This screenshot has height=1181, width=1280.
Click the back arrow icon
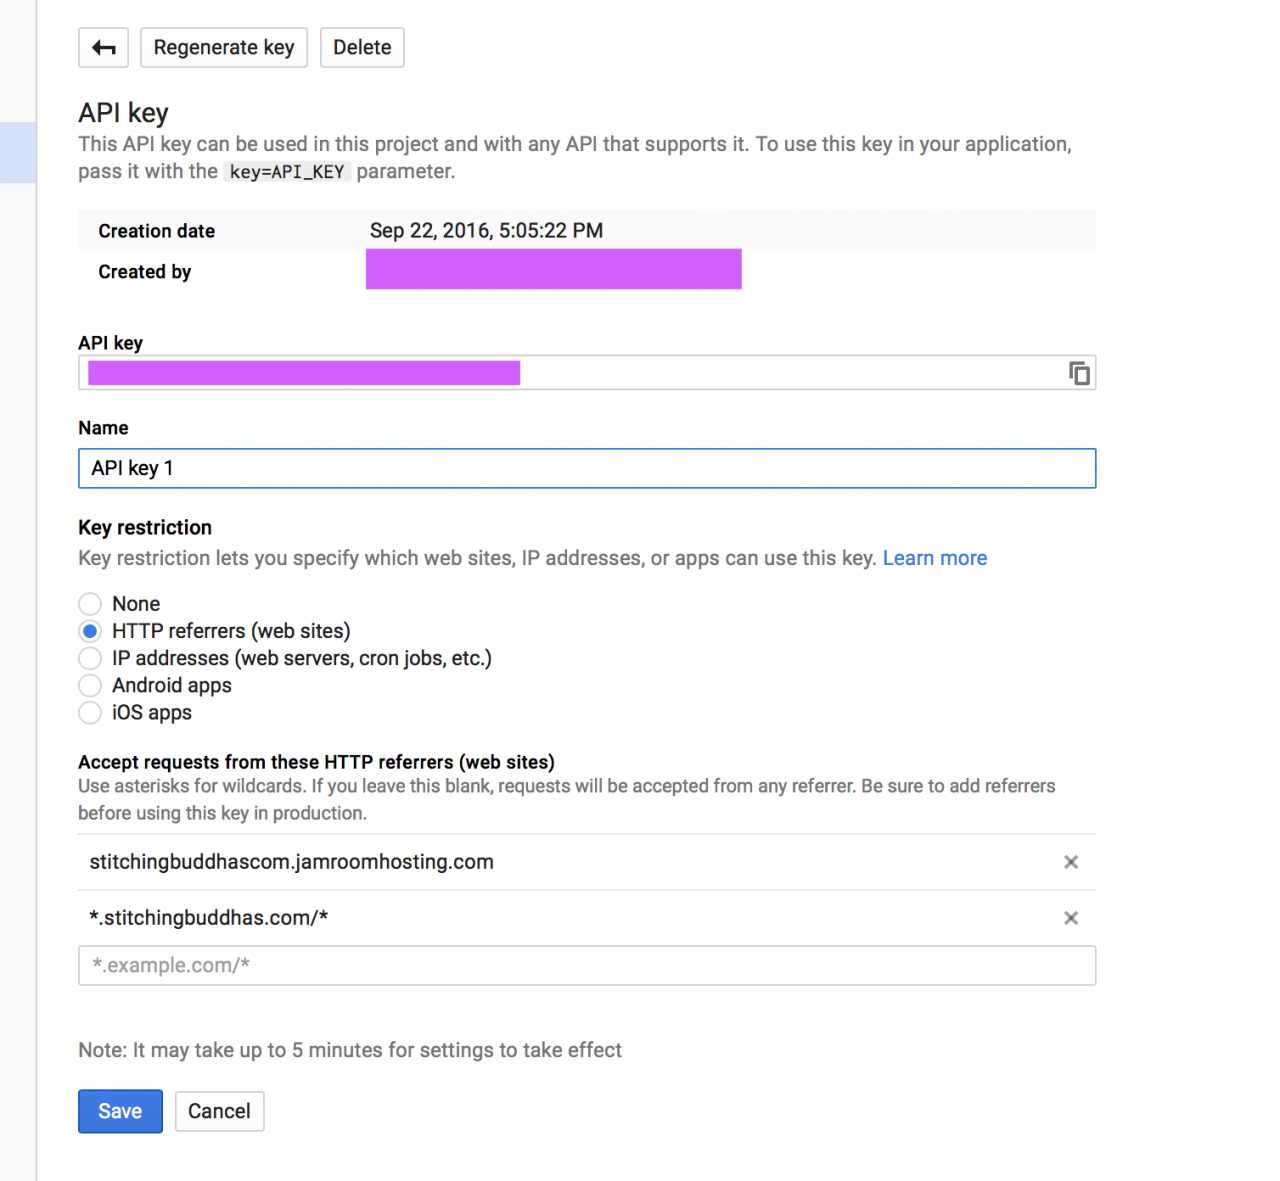coord(104,48)
